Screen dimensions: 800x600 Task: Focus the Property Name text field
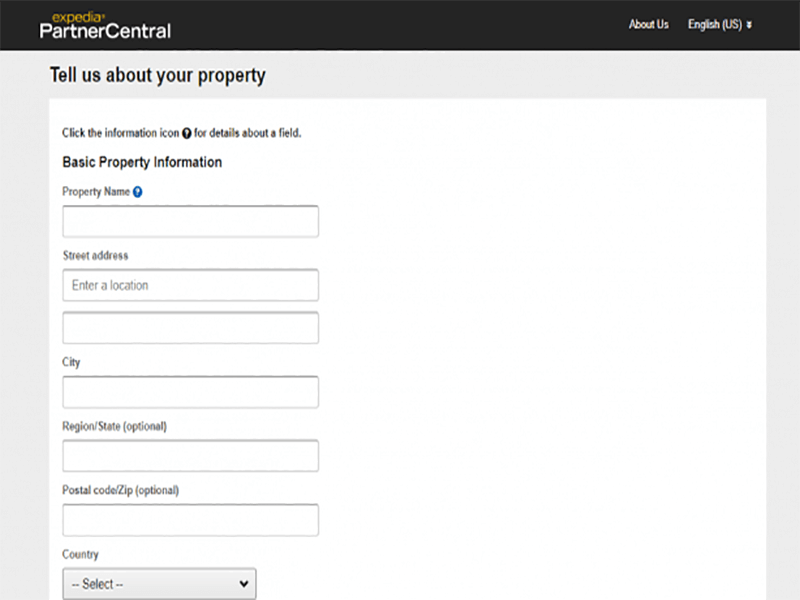point(190,221)
